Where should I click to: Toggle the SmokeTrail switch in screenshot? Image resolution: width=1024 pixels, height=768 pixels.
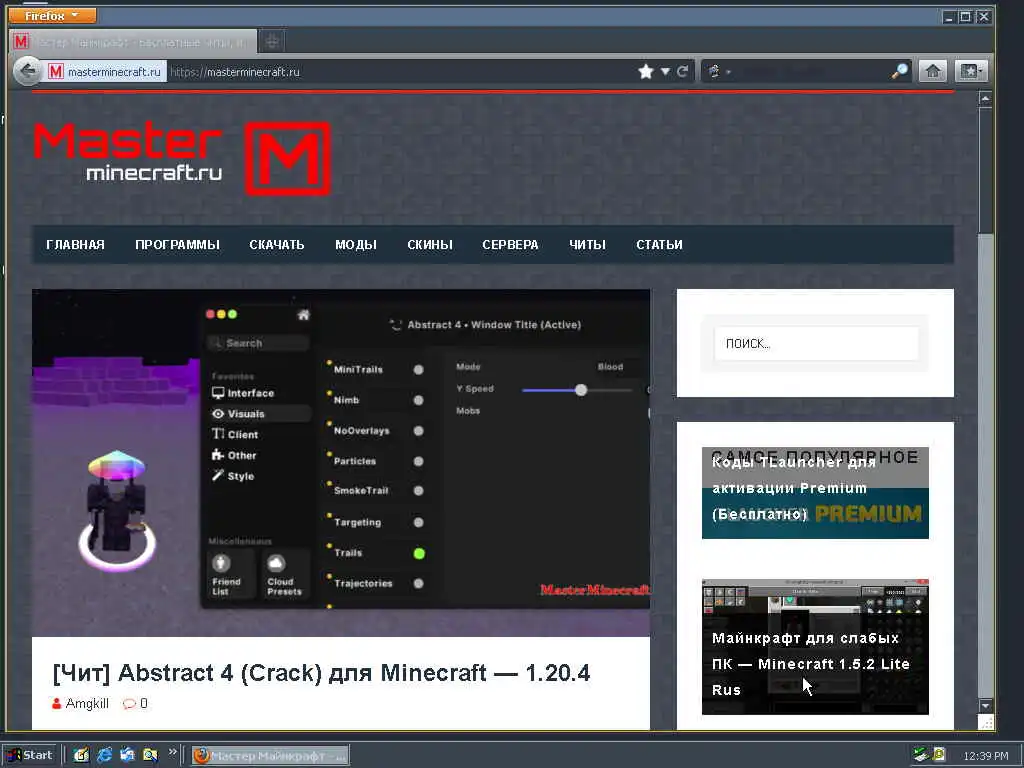coord(419,491)
